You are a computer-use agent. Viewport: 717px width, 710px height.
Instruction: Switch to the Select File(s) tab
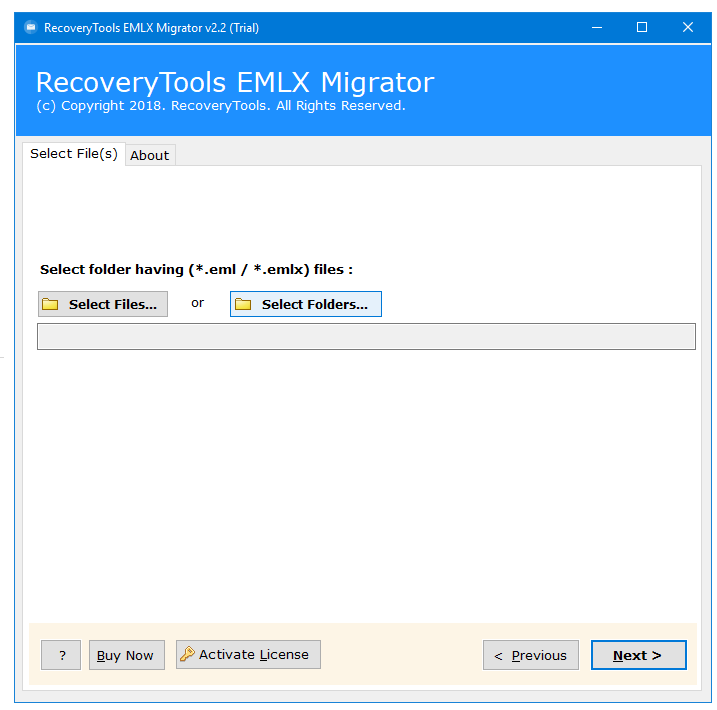click(x=74, y=154)
